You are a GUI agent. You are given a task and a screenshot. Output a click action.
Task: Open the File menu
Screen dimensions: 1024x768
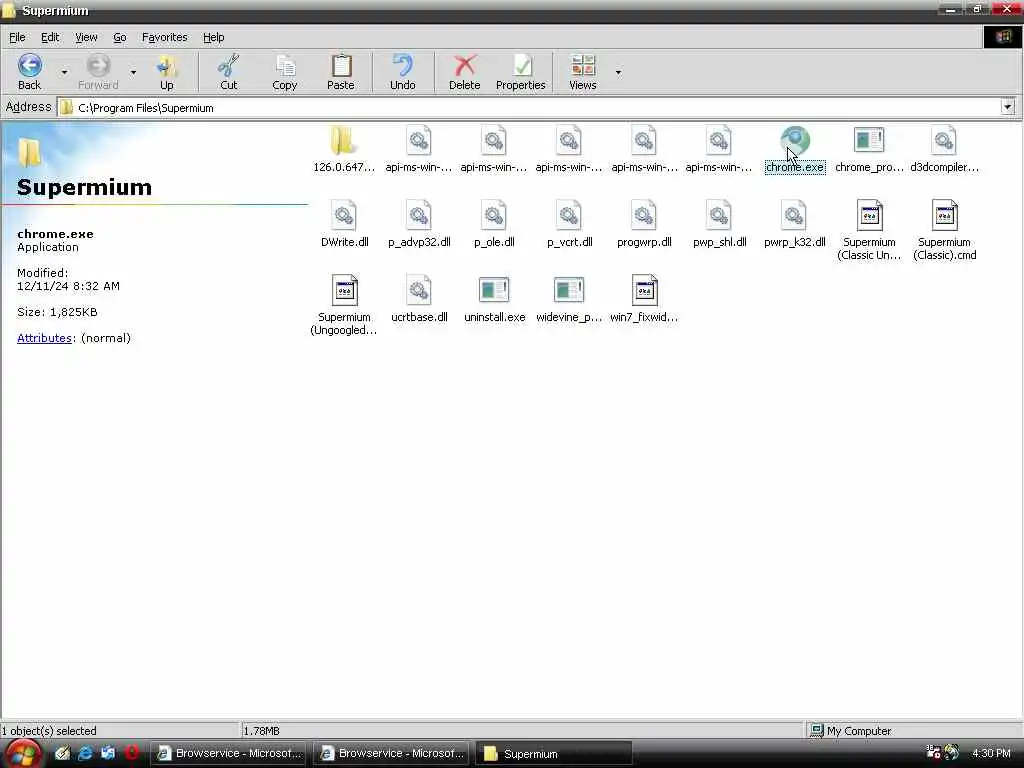click(x=17, y=37)
